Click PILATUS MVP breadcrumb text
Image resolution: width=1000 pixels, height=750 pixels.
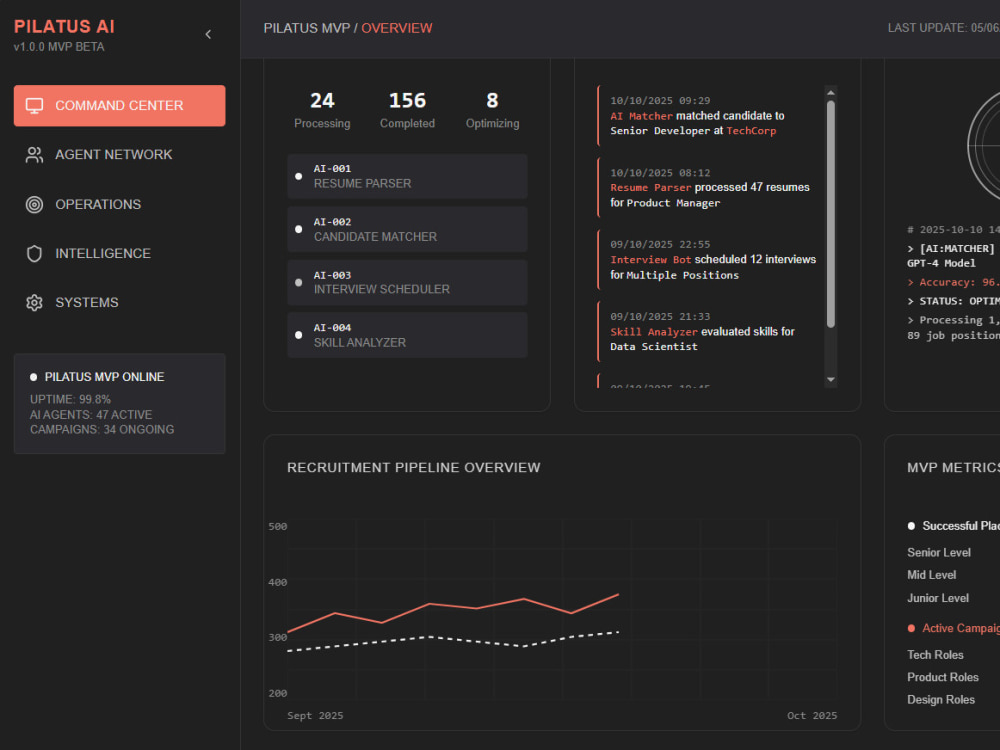tap(307, 29)
